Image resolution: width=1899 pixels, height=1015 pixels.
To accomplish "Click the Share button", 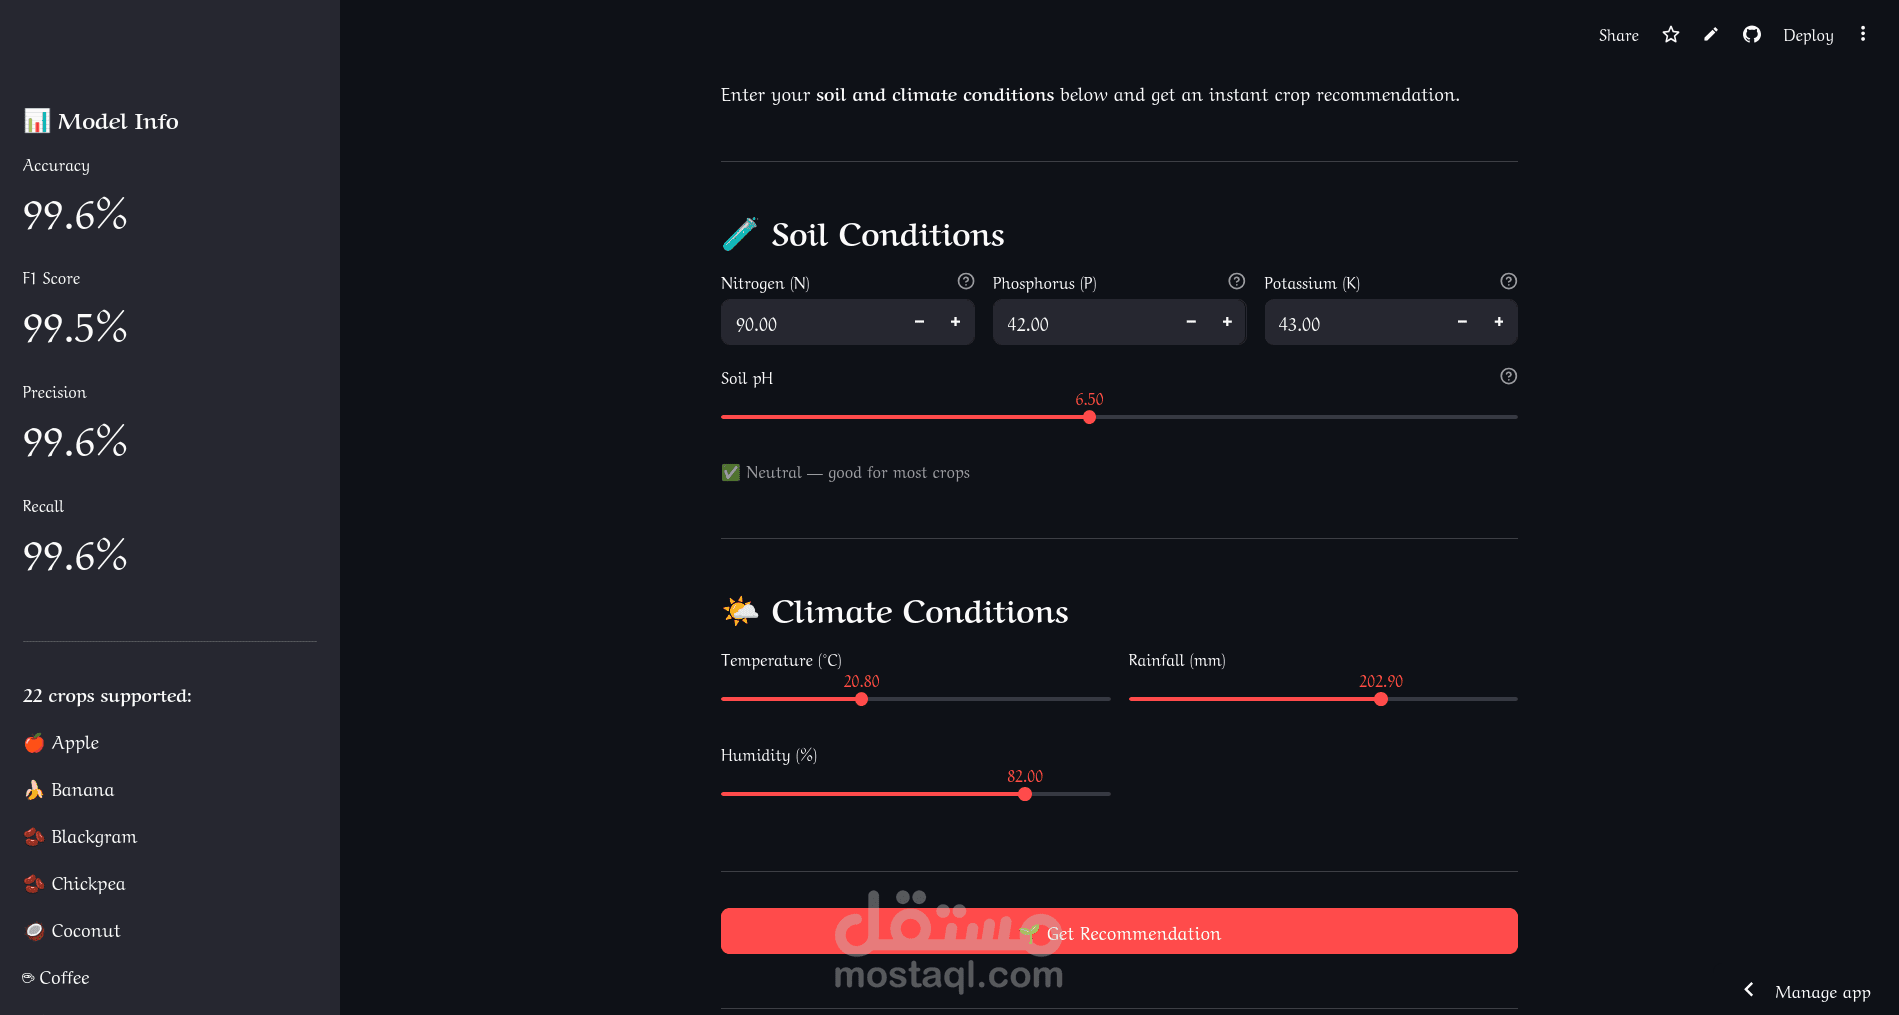I will pos(1618,35).
